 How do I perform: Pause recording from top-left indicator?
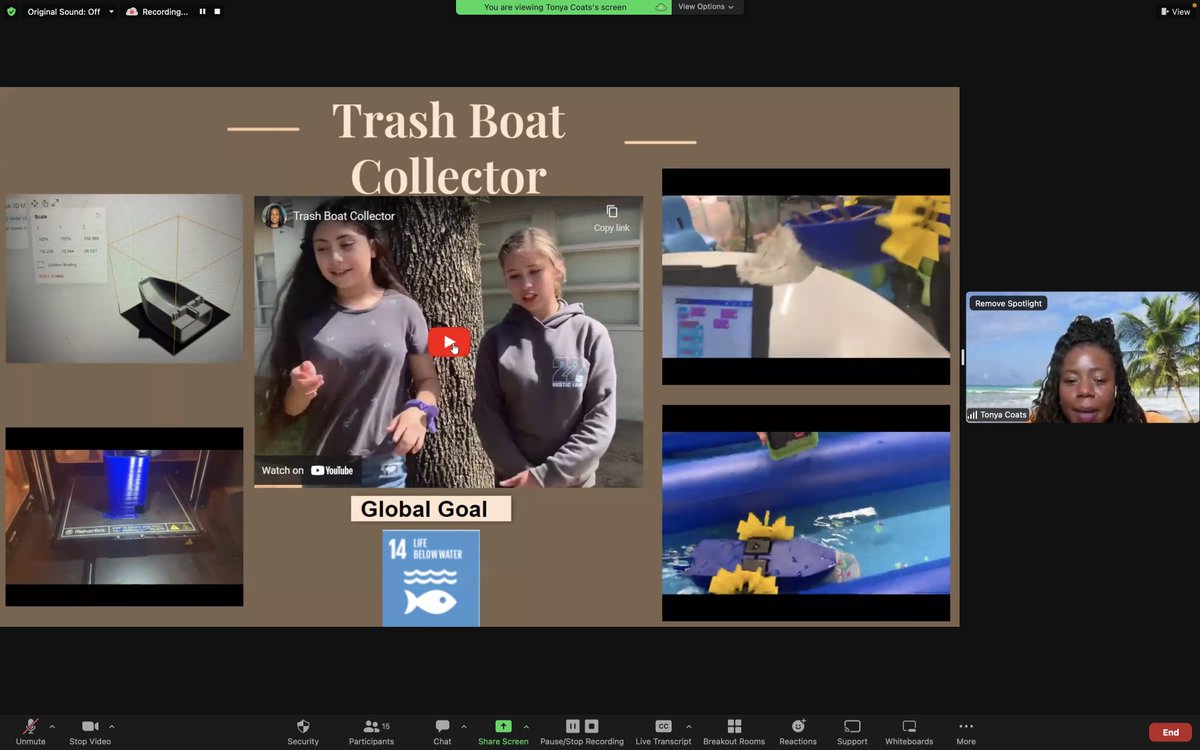tap(203, 12)
